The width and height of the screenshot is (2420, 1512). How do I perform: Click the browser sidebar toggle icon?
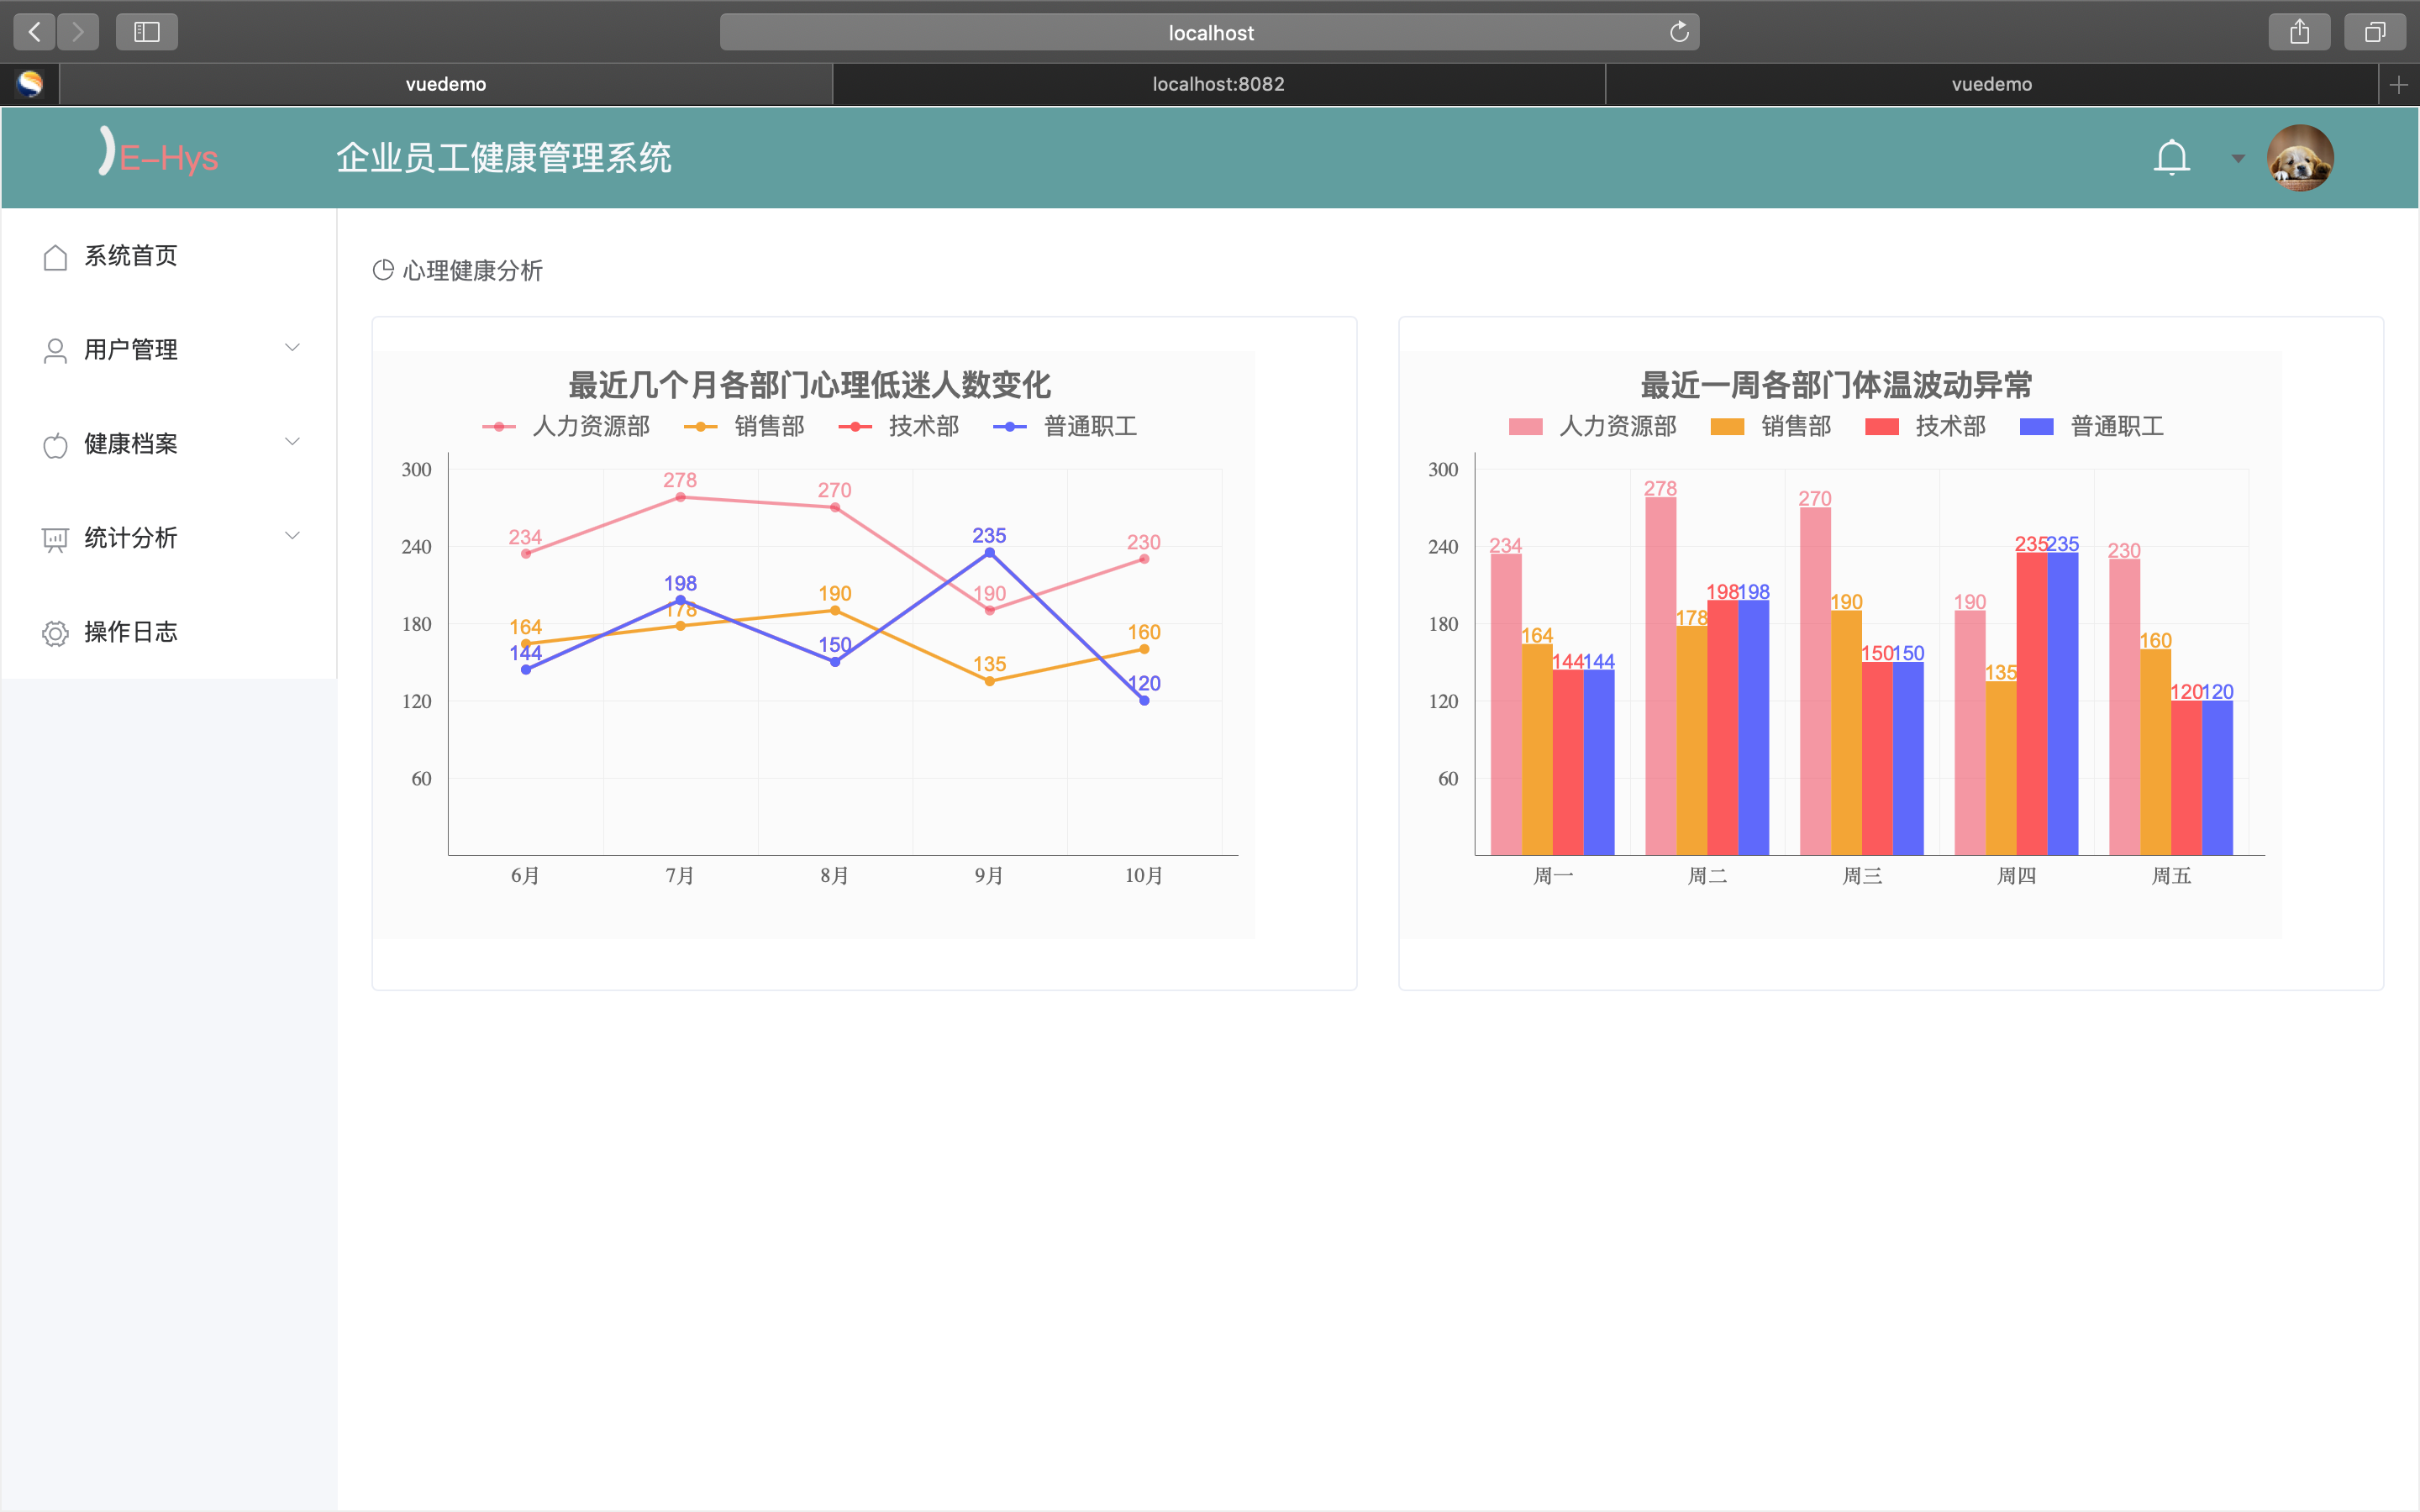click(x=147, y=32)
